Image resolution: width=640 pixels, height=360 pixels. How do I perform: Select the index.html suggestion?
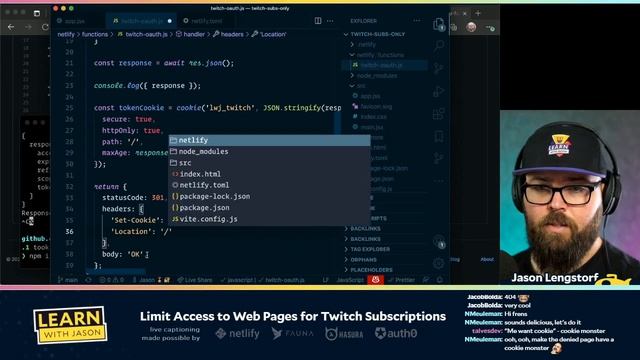tap(269, 174)
